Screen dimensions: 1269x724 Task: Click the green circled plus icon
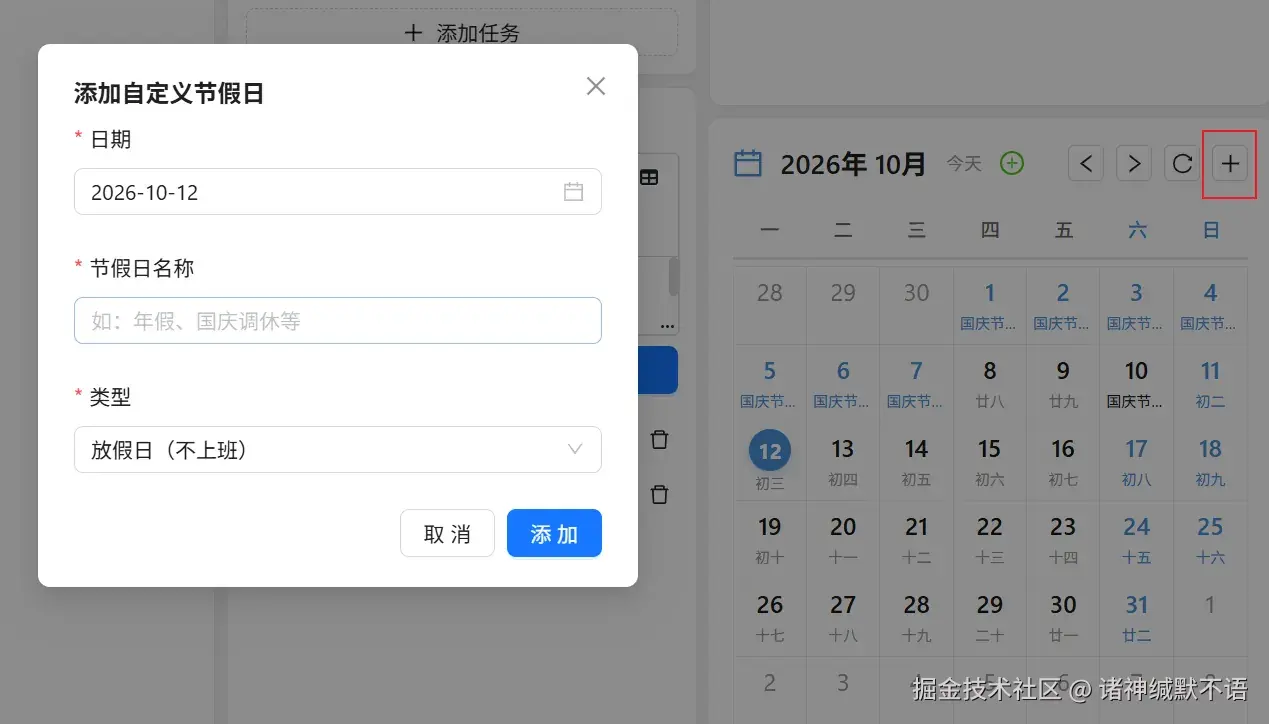pos(1012,163)
